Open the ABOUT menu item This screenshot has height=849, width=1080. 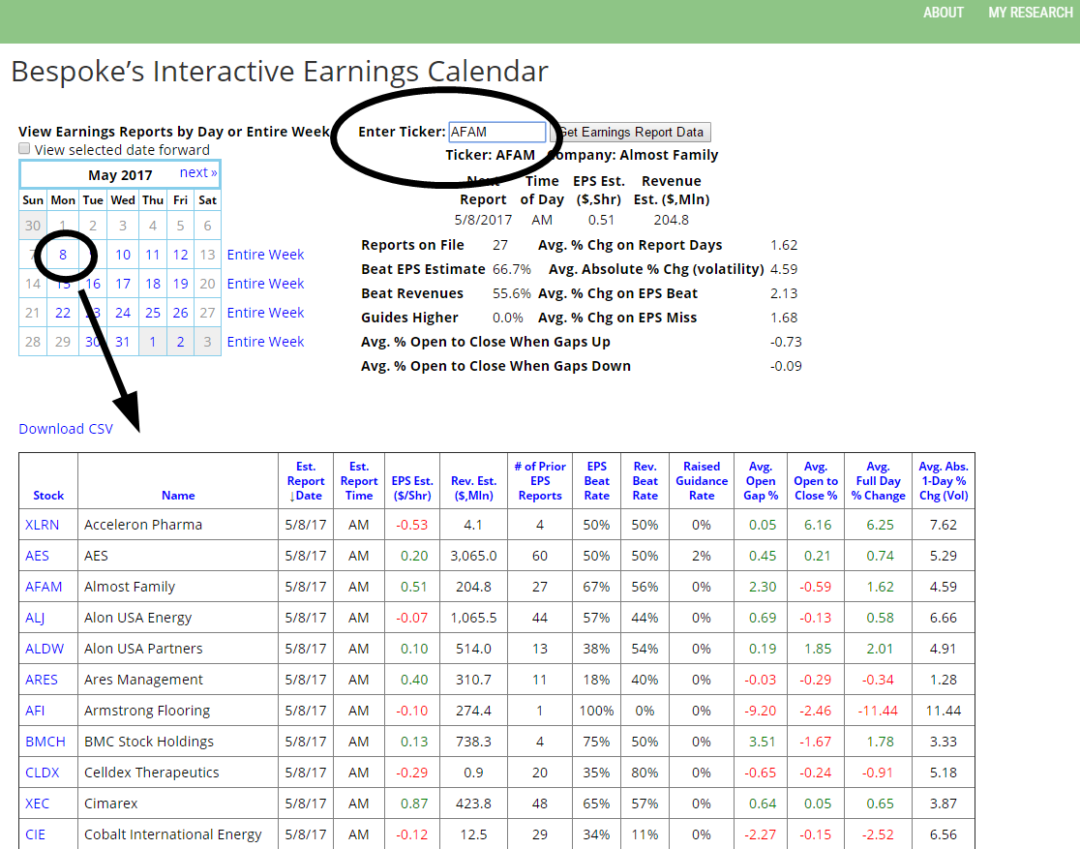click(943, 13)
